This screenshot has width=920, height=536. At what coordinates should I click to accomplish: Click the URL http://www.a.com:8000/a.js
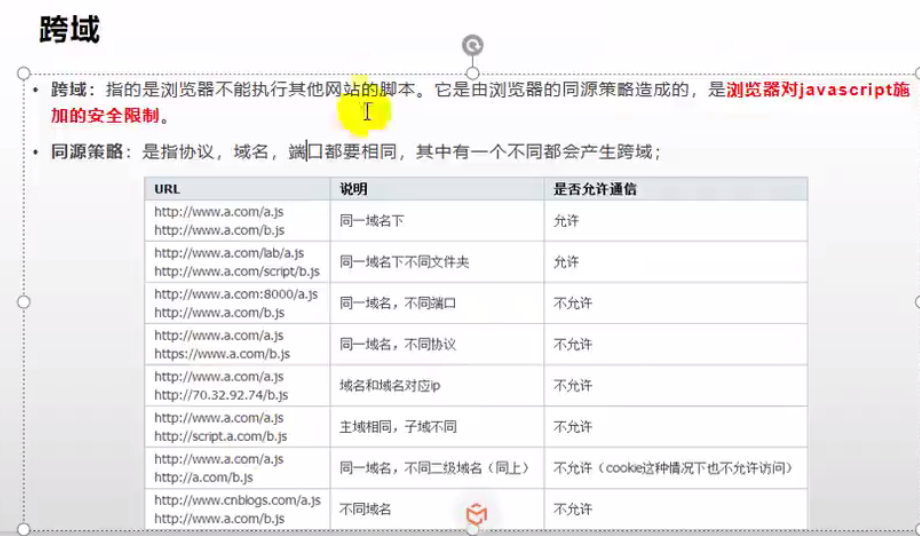pyautogui.click(x=236, y=294)
